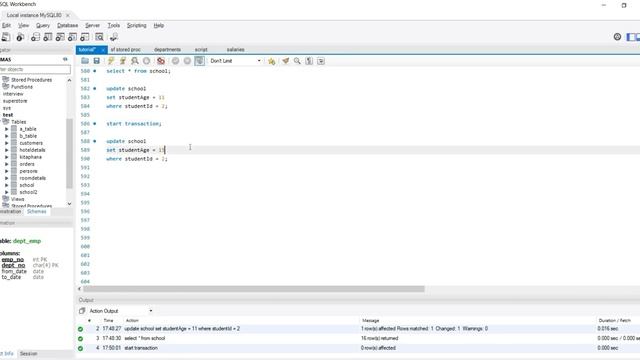Save the script using the floppy disk icon

[x=97, y=61]
